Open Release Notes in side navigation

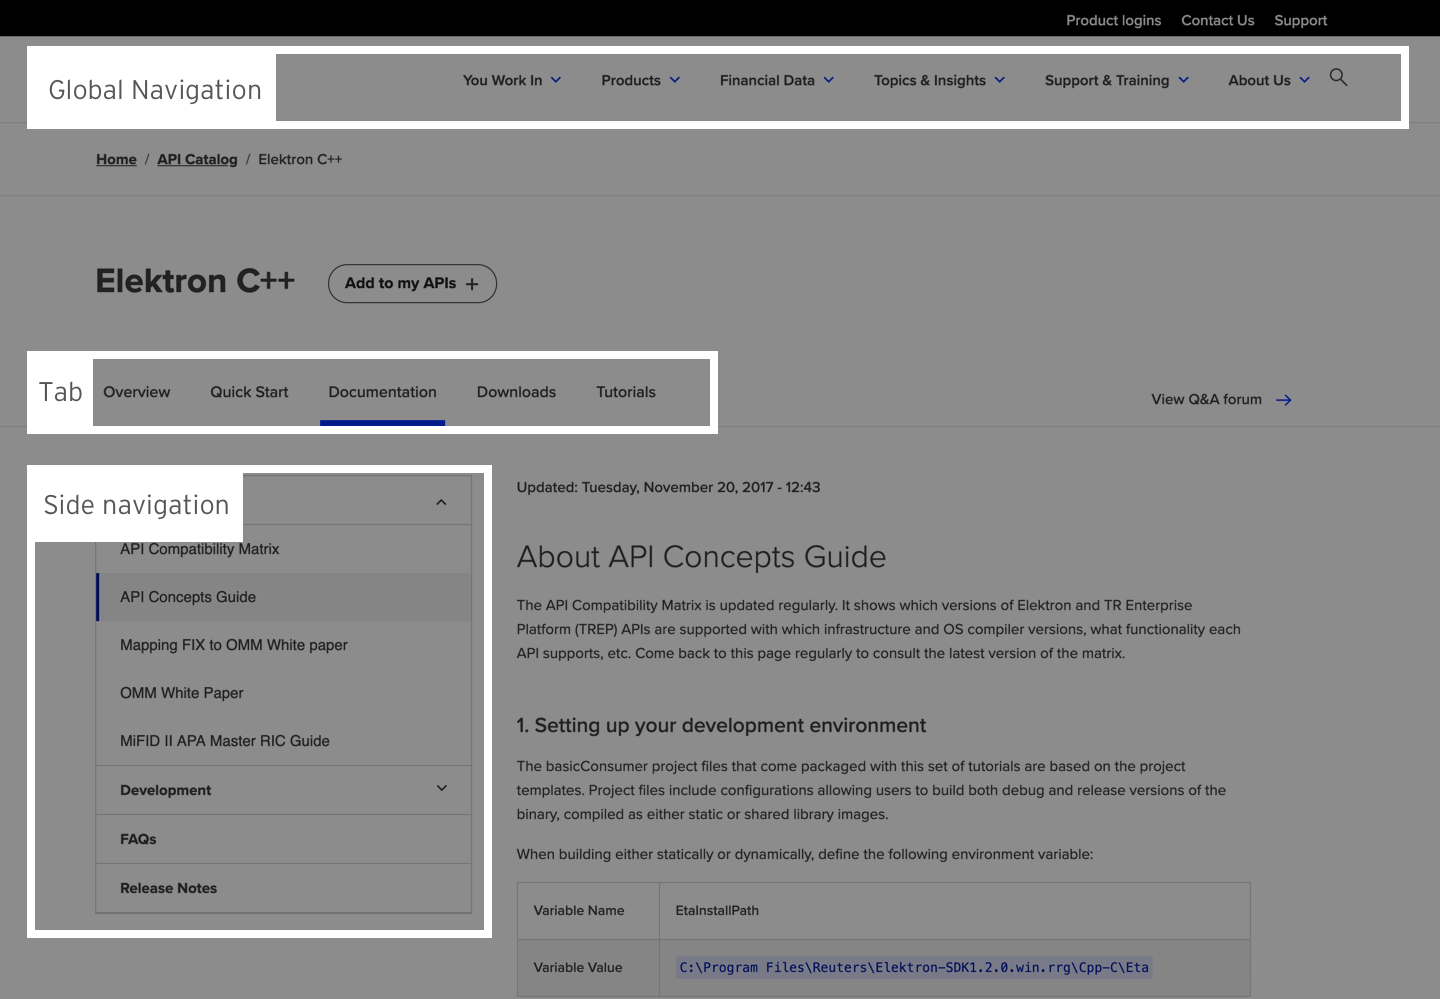pos(168,888)
